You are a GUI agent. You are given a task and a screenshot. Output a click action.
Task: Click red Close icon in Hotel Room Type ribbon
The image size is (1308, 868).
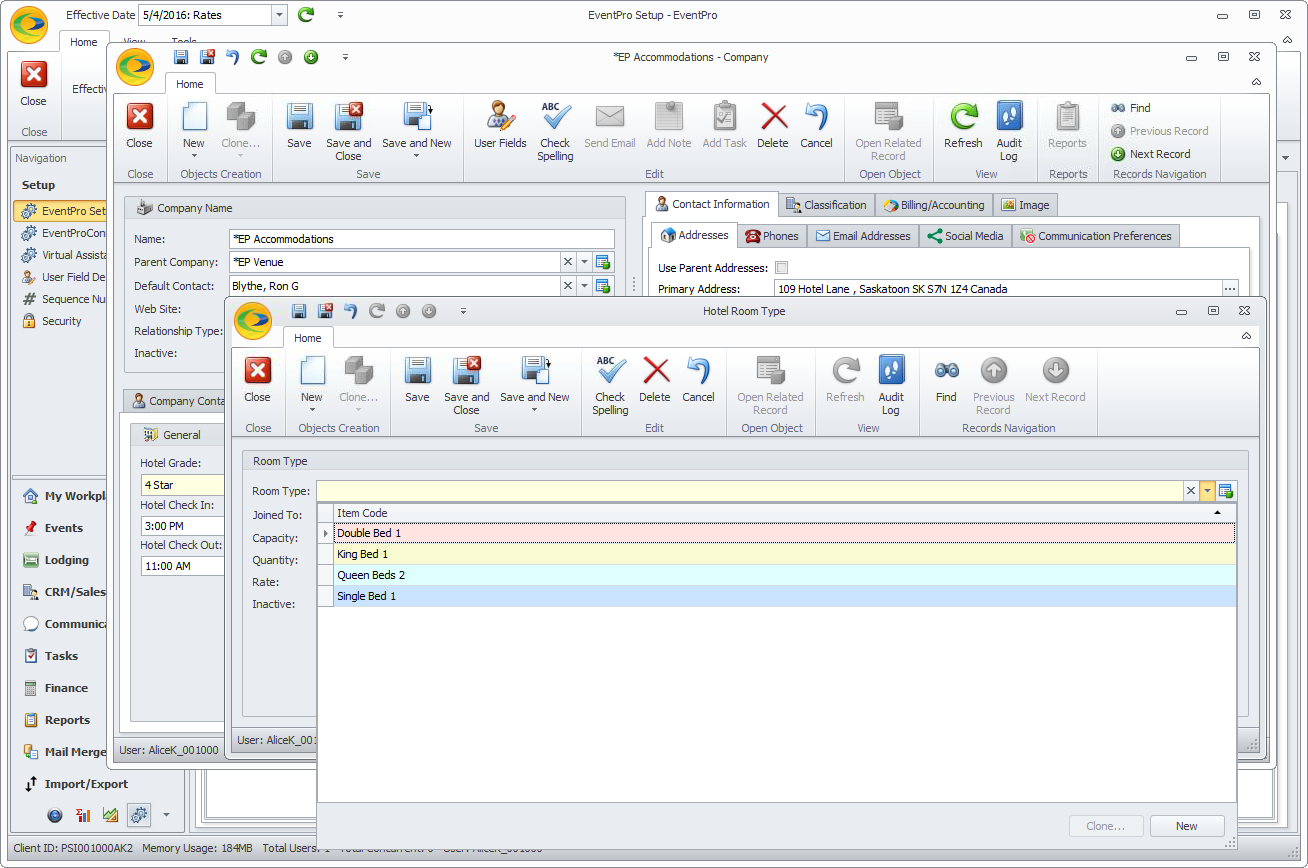pos(258,380)
